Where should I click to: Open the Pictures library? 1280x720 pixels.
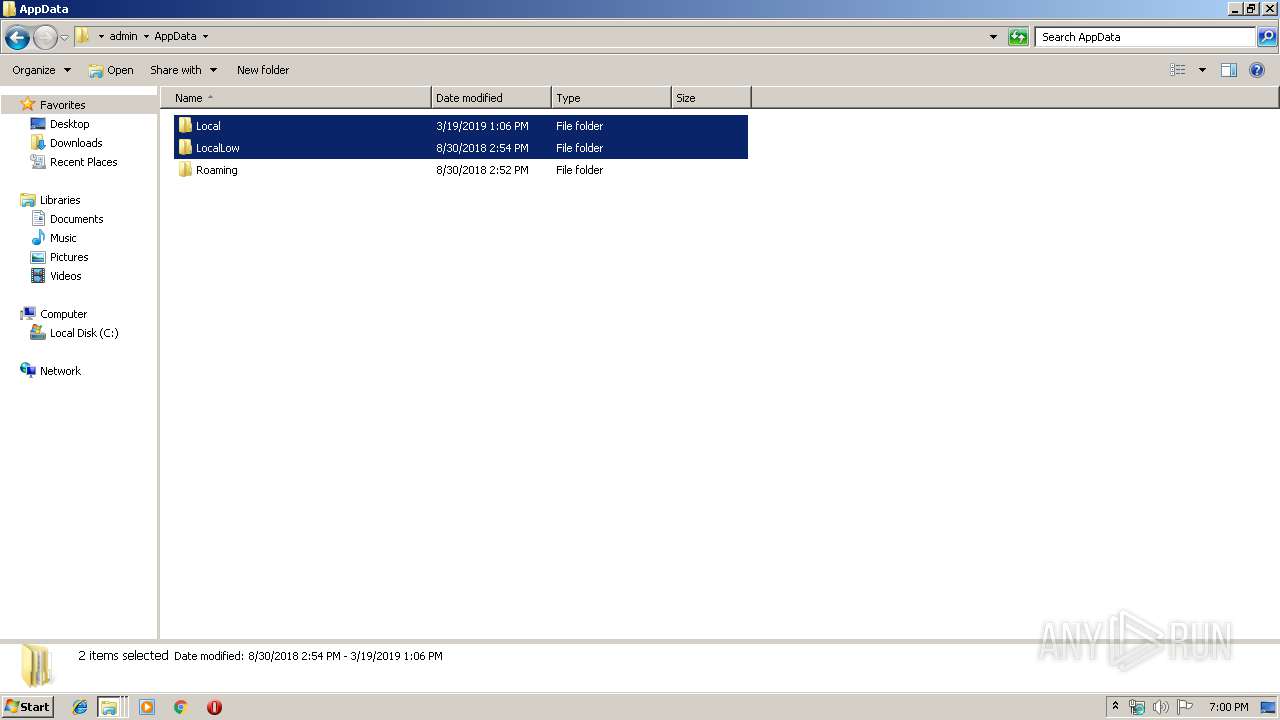(69, 257)
